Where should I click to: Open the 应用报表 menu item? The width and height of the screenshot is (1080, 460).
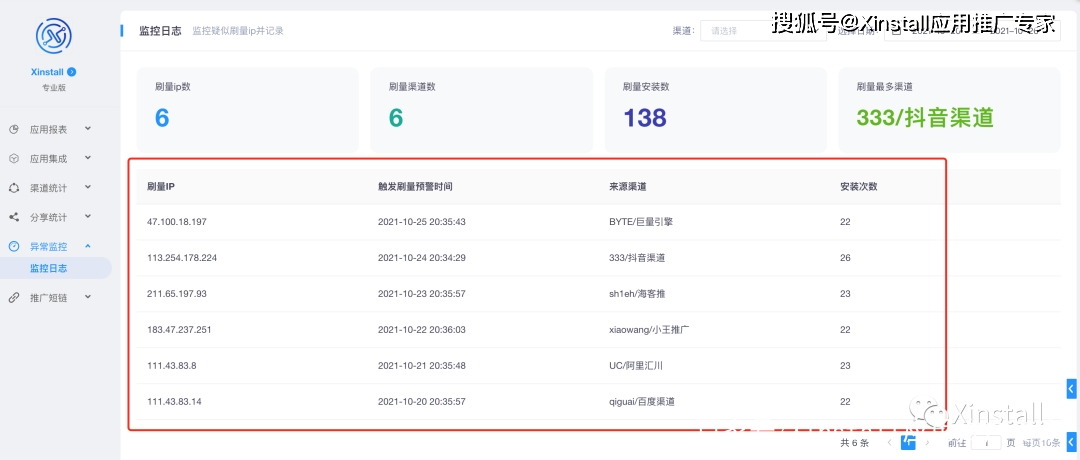[x=48, y=129]
